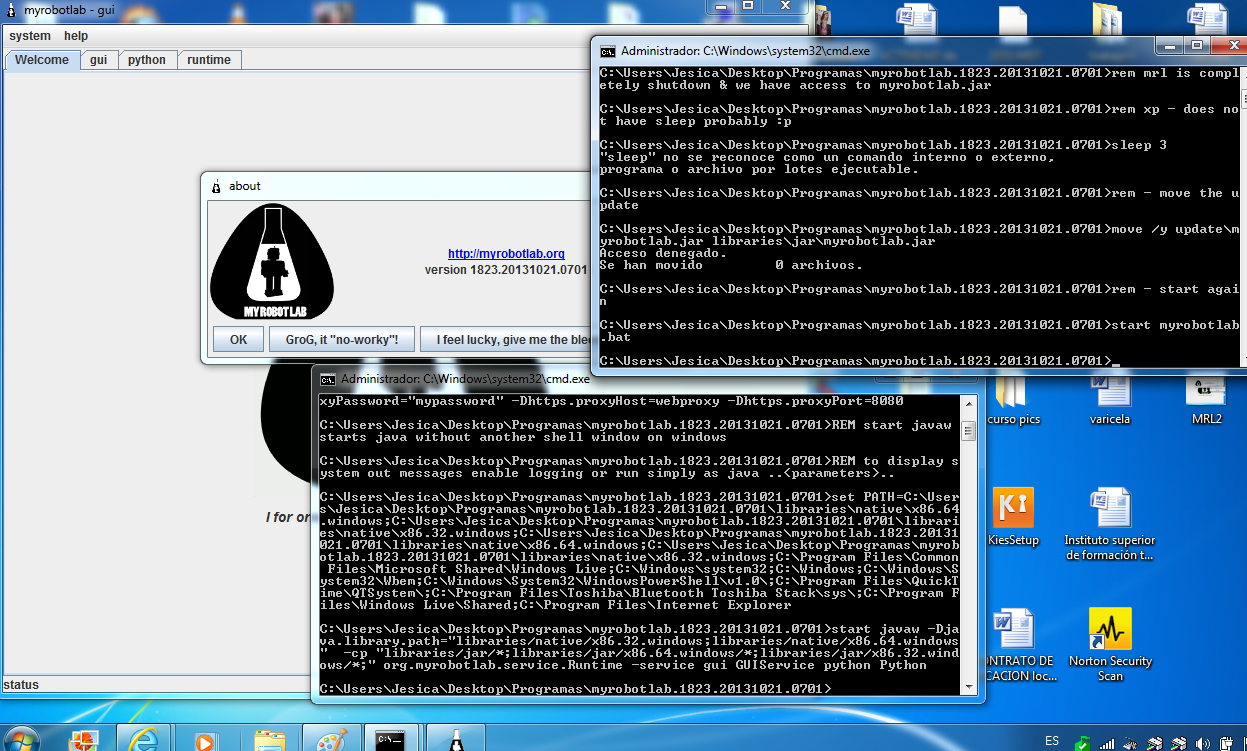1247x751 pixels.
Task: Close the upper cmd.exe window
Action: (x=1230, y=45)
